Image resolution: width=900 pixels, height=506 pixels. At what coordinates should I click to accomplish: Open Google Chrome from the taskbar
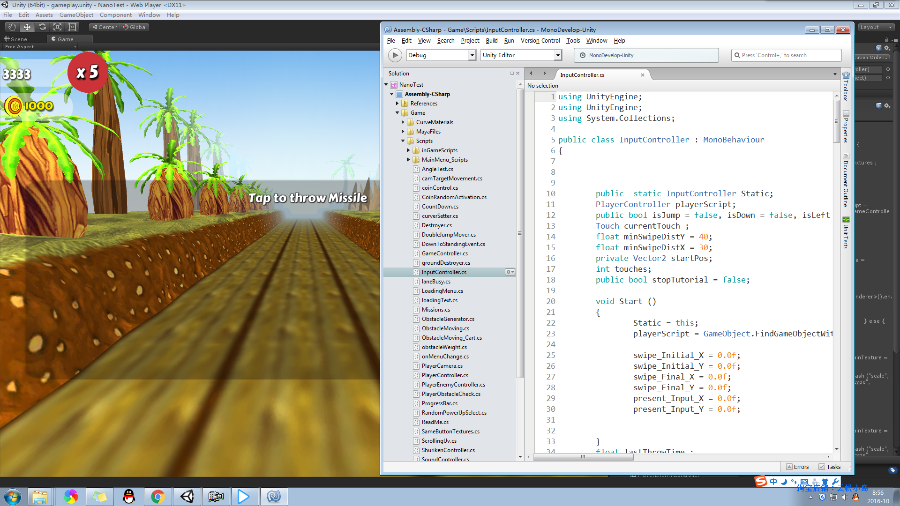click(157, 496)
